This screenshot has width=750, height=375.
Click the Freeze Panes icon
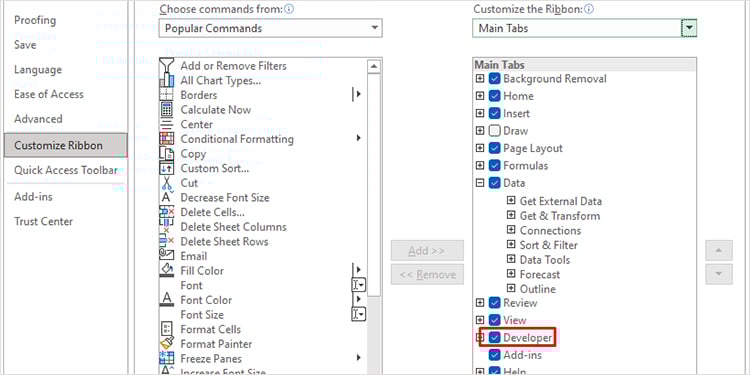click(x=166, y=358)
